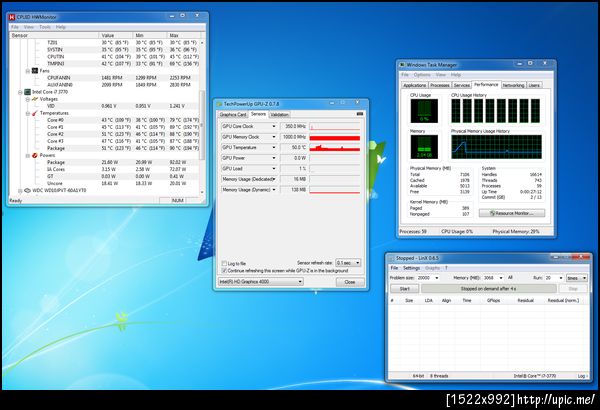Image resolution: width=600 pixels, height=410 pixels.
Task: Click the Windows Task Manager title icon
Action: [x=402, y=65]
